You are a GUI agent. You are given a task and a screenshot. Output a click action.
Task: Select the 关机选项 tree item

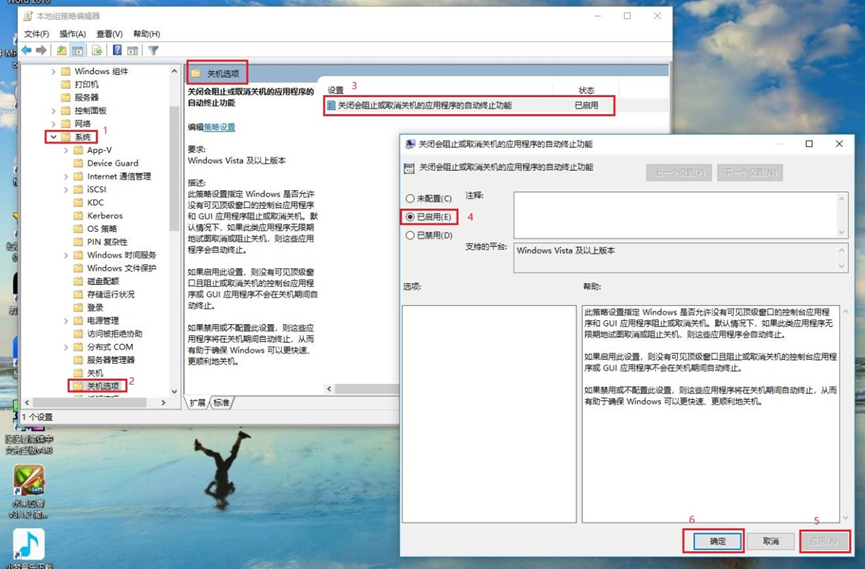[x=103, y=386]
